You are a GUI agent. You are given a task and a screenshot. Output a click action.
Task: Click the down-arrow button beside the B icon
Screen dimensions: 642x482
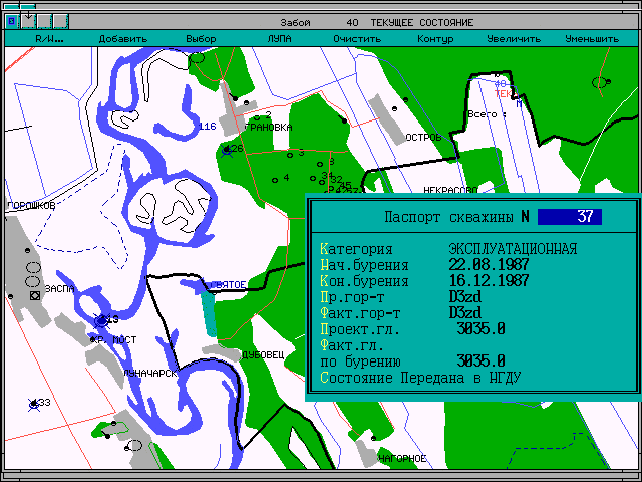click(28, 21)
